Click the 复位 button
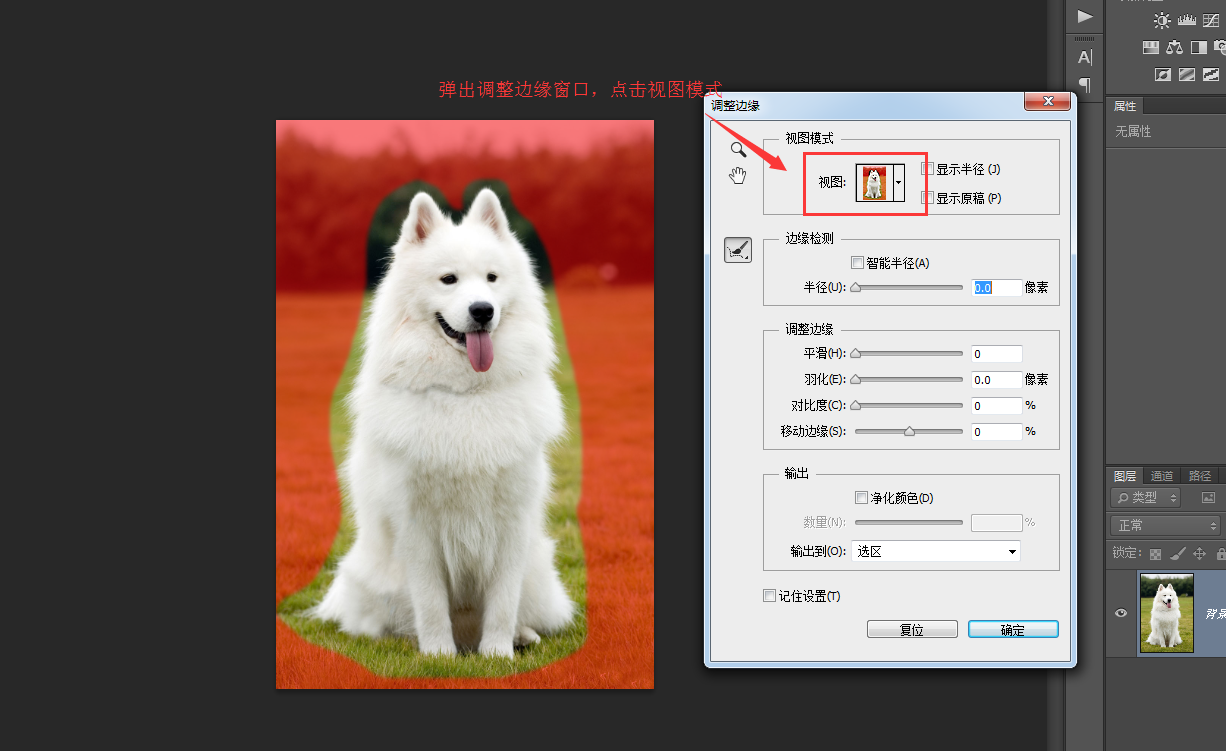Viewport: 1226px width, 751px height. click(x=912, y=630)
